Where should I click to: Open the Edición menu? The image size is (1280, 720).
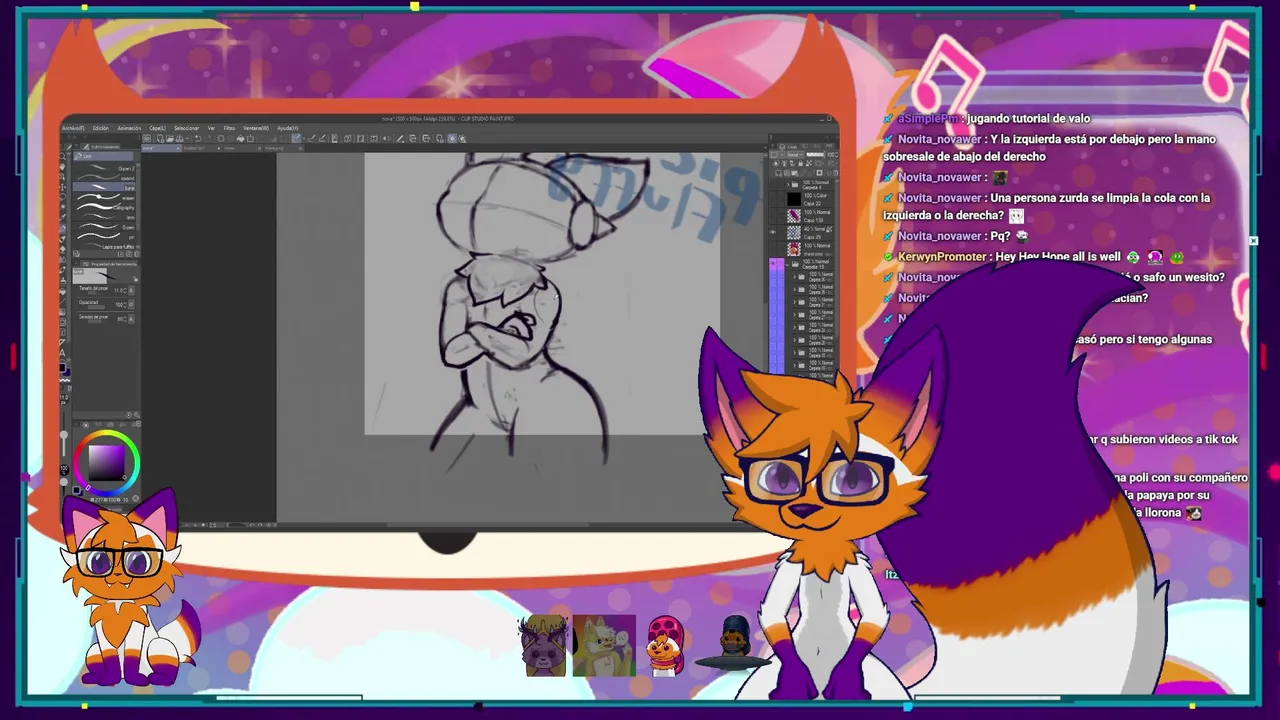point(101,128)
